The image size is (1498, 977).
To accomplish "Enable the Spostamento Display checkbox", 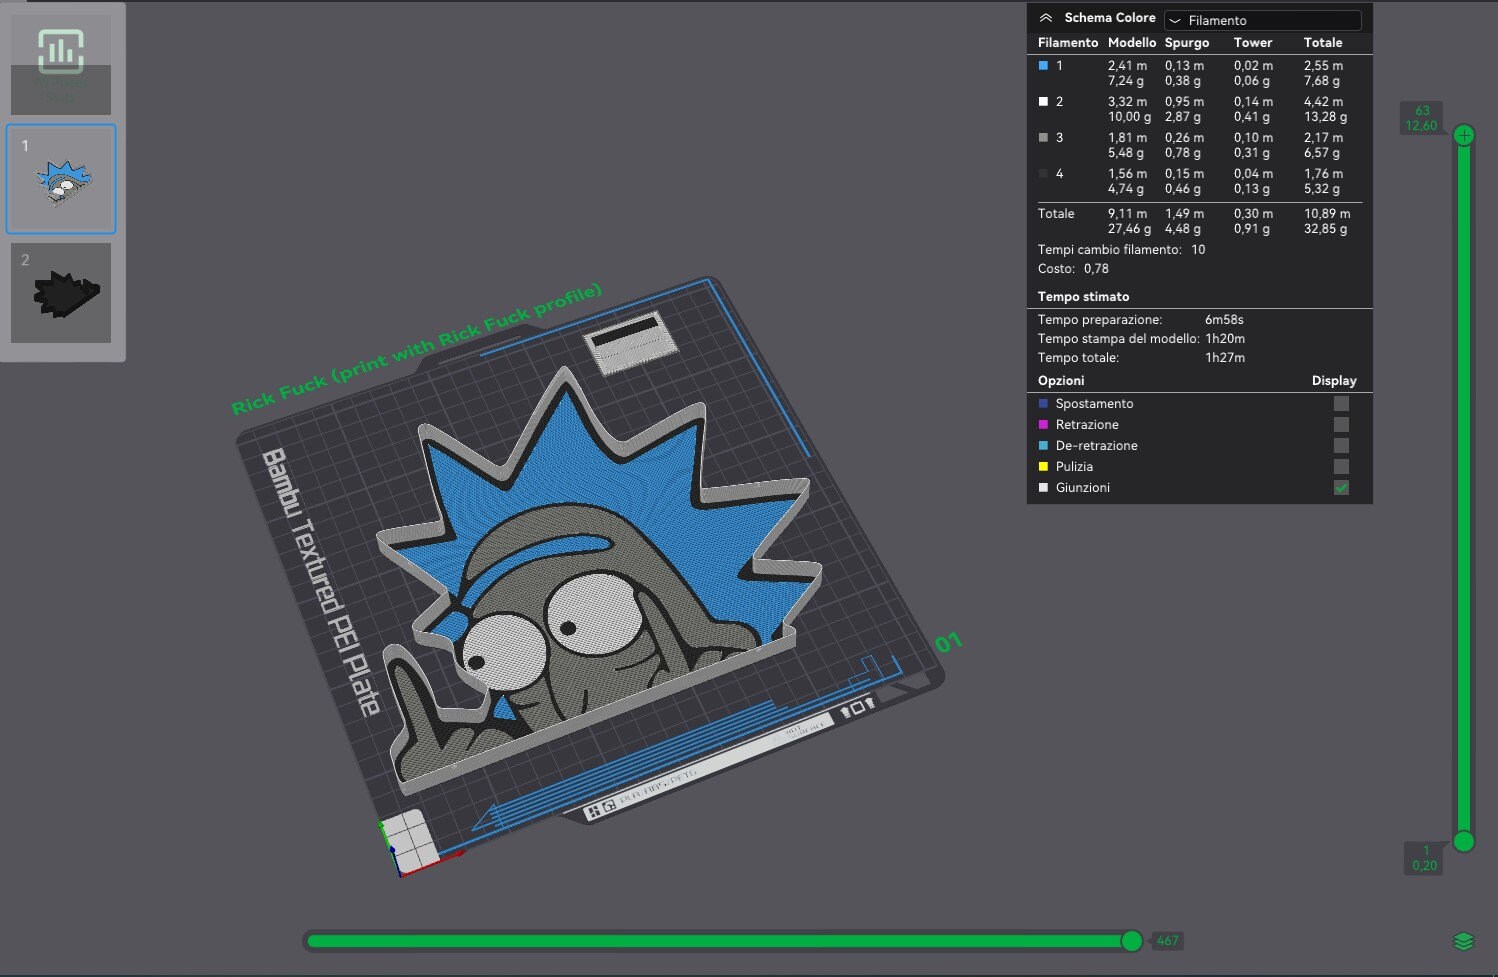I will [x=1340, y=403].
